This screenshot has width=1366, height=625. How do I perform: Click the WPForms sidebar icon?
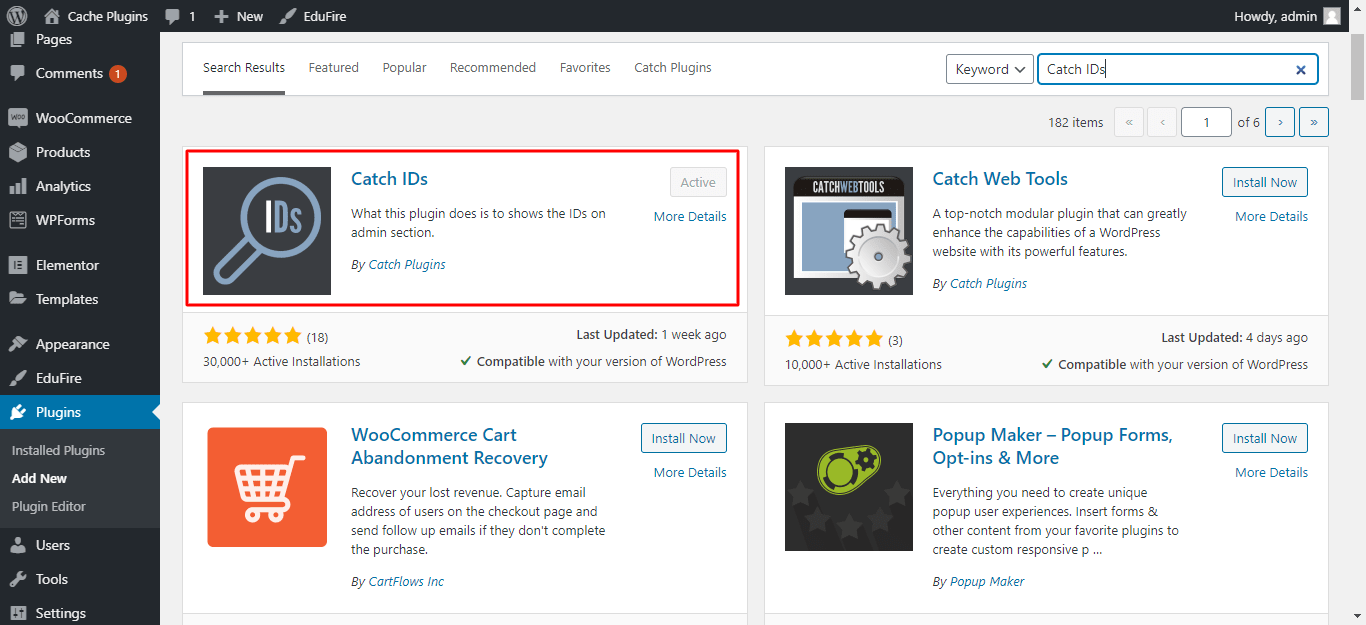pyautogui.click(x=17, y=220)
